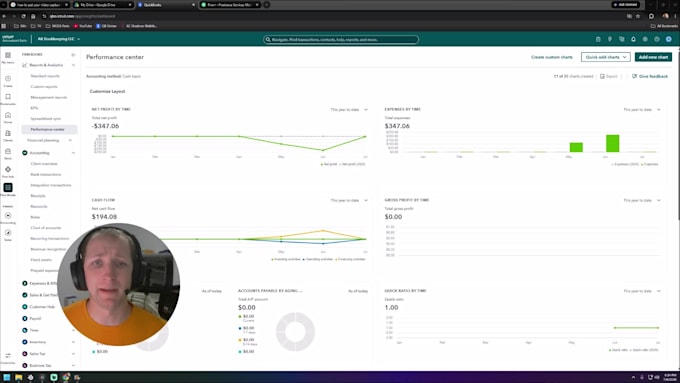Click the Add new chart button
Viewport: 680px width, 383px height.
[x=653, y=57]
